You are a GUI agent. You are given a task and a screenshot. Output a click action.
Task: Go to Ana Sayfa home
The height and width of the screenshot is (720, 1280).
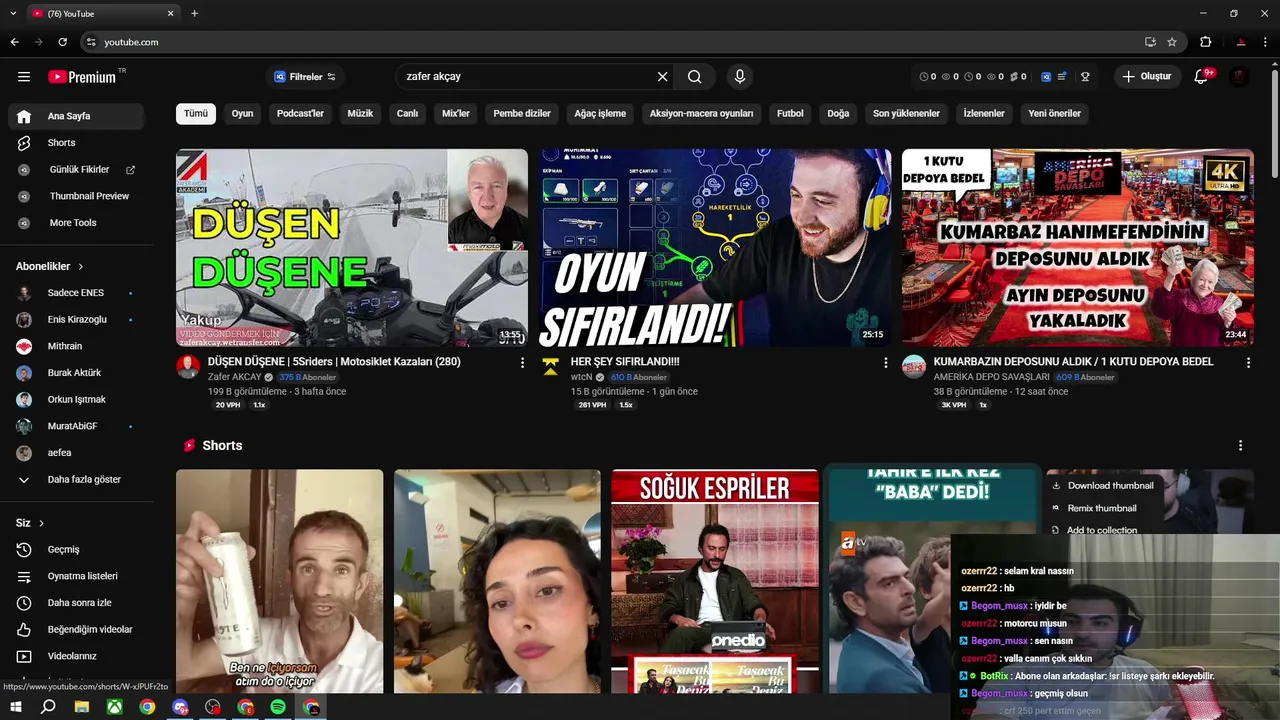[x=76, y=116]
